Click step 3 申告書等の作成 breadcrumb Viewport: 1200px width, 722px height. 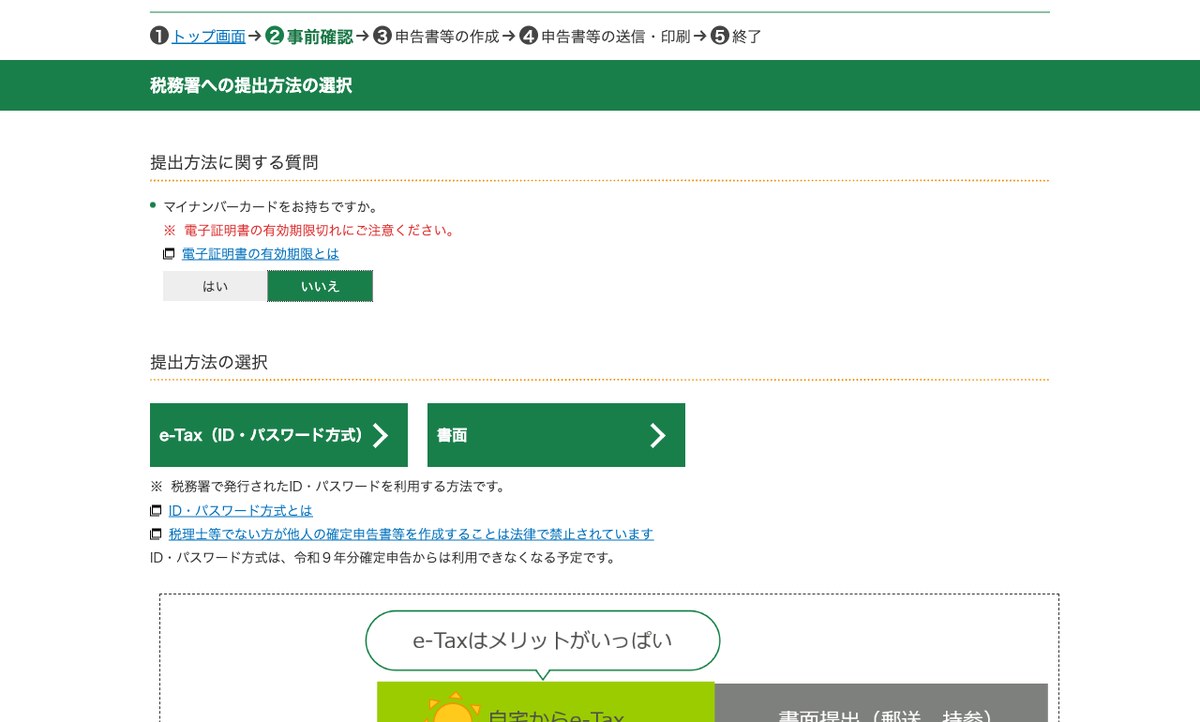[436, 37]
